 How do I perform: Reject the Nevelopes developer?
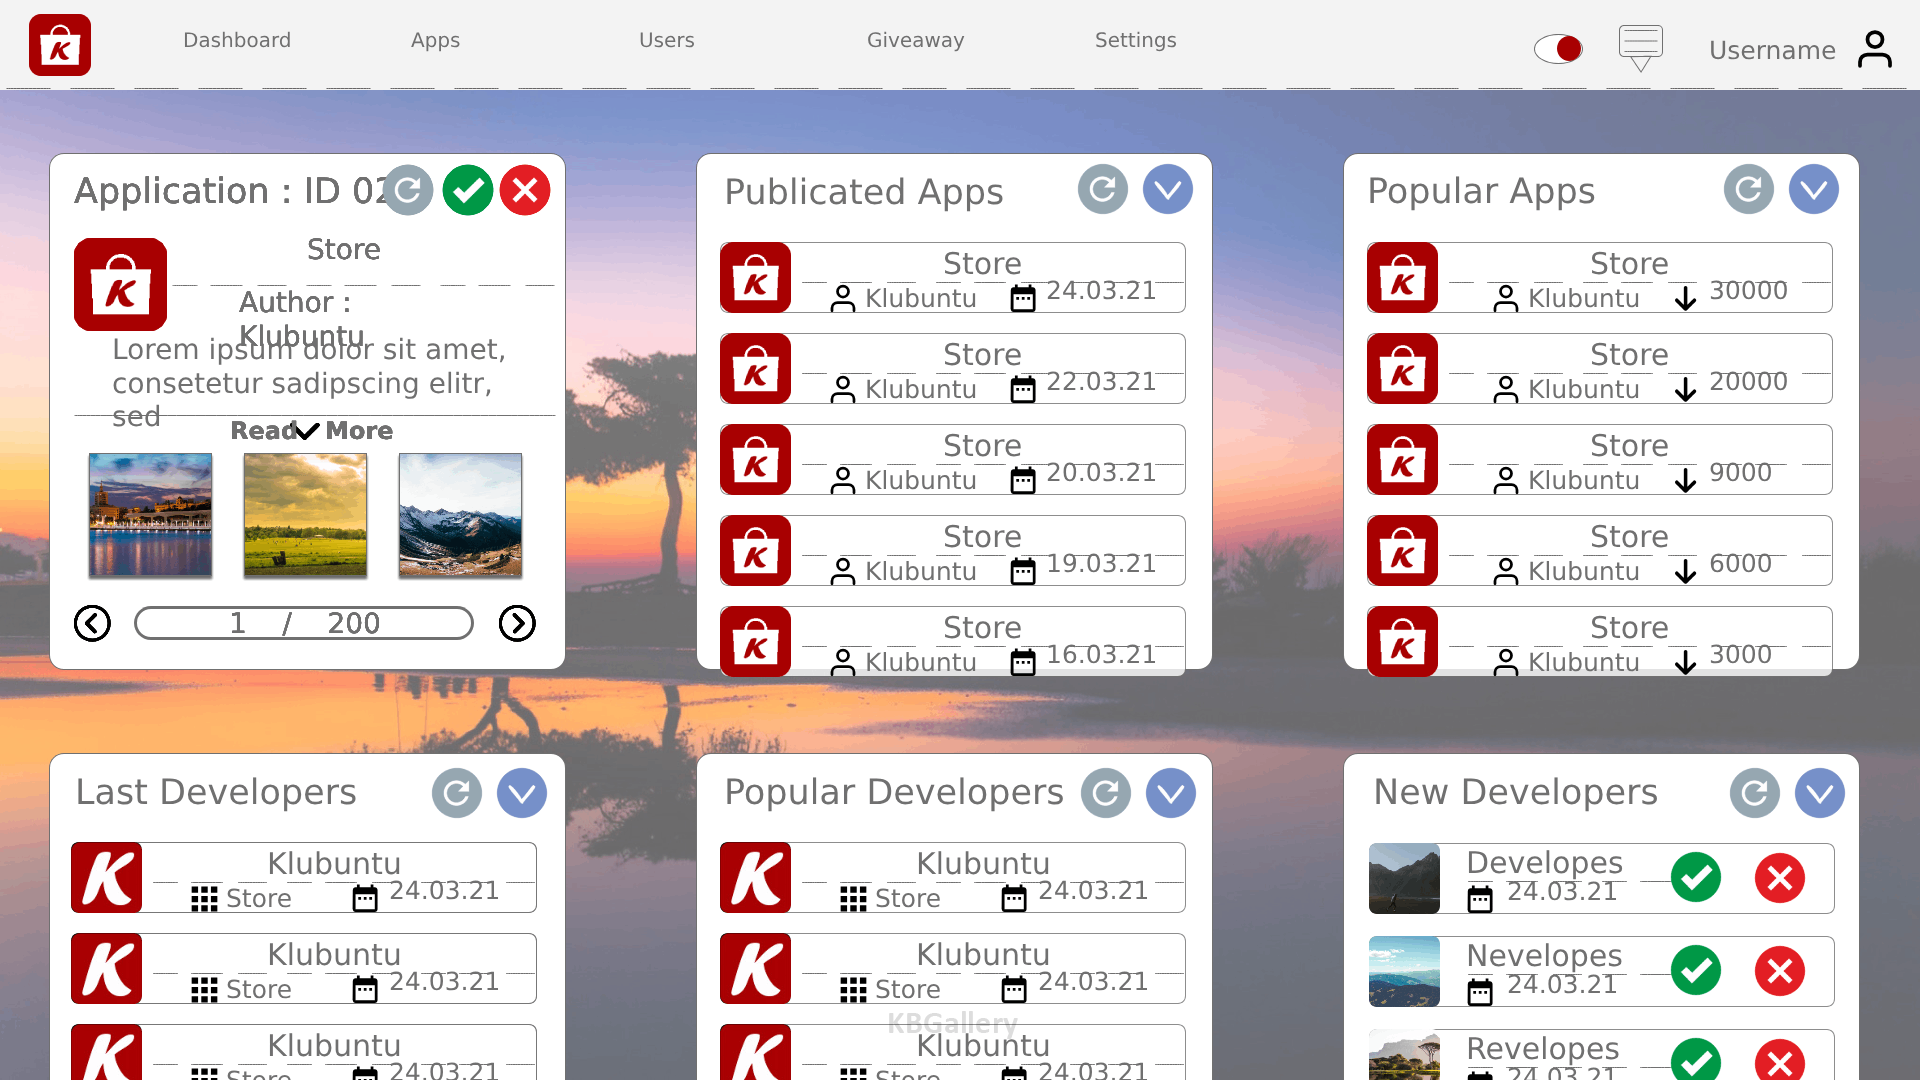[1780, 970]
